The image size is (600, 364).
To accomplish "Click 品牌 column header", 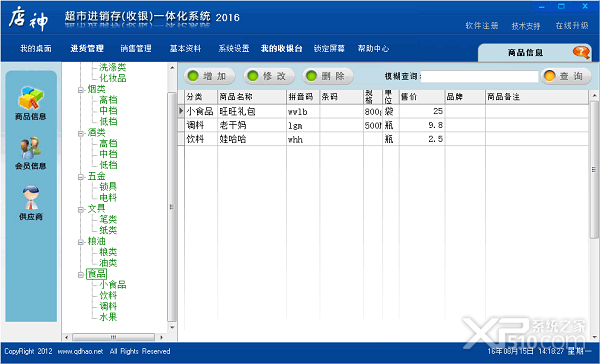I will 465,97.
